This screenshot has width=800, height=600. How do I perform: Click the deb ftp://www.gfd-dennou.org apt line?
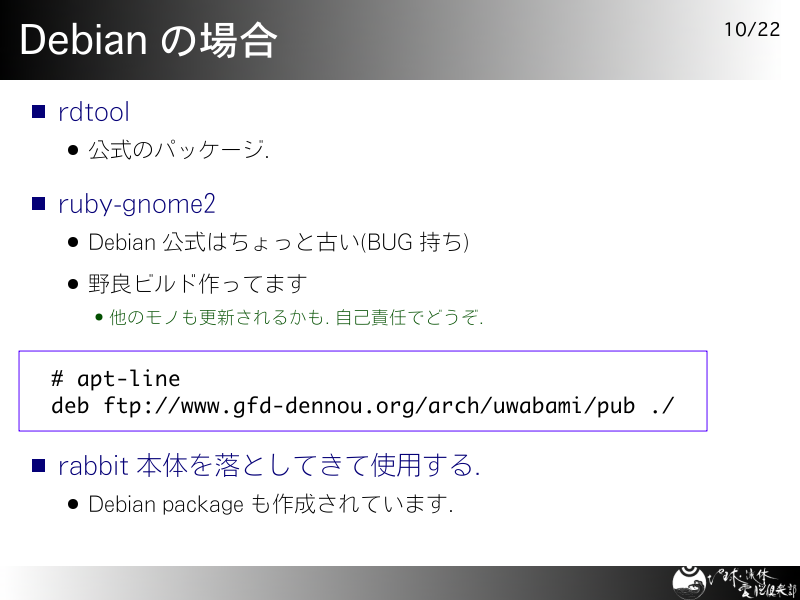[363, 406]
